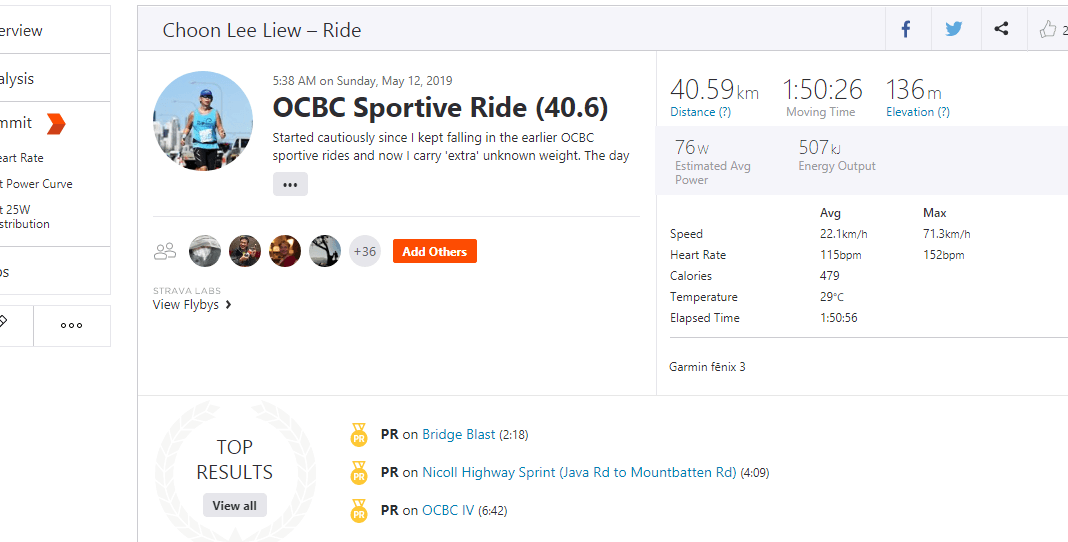Give kudos with thumbs-up icon
The image size is (1068, 542).
pyautogui.click(x=1048, y=29)
